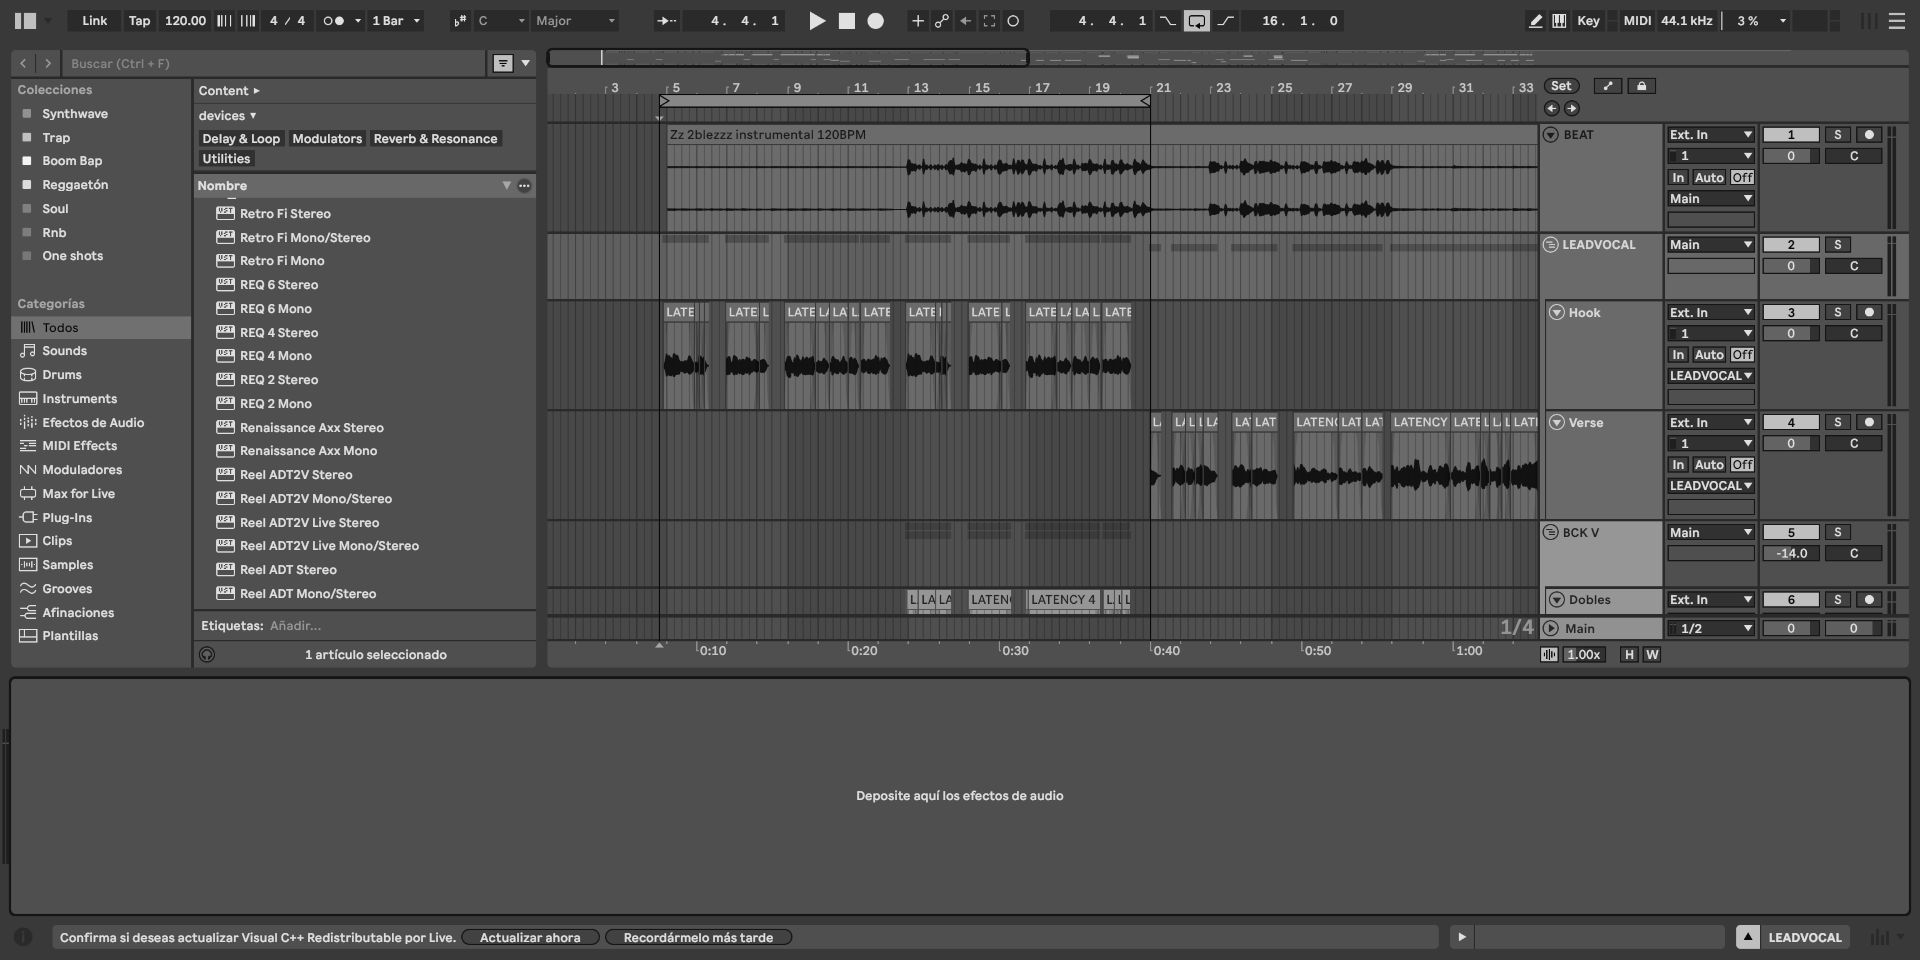
Task: Click the browser search field
Action: (x=275, y=64)
